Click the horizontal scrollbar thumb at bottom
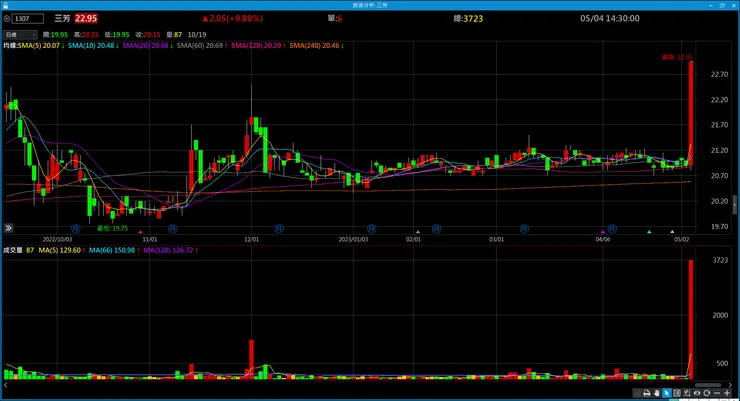Screen dimensions: 740x401 point(708,385)
